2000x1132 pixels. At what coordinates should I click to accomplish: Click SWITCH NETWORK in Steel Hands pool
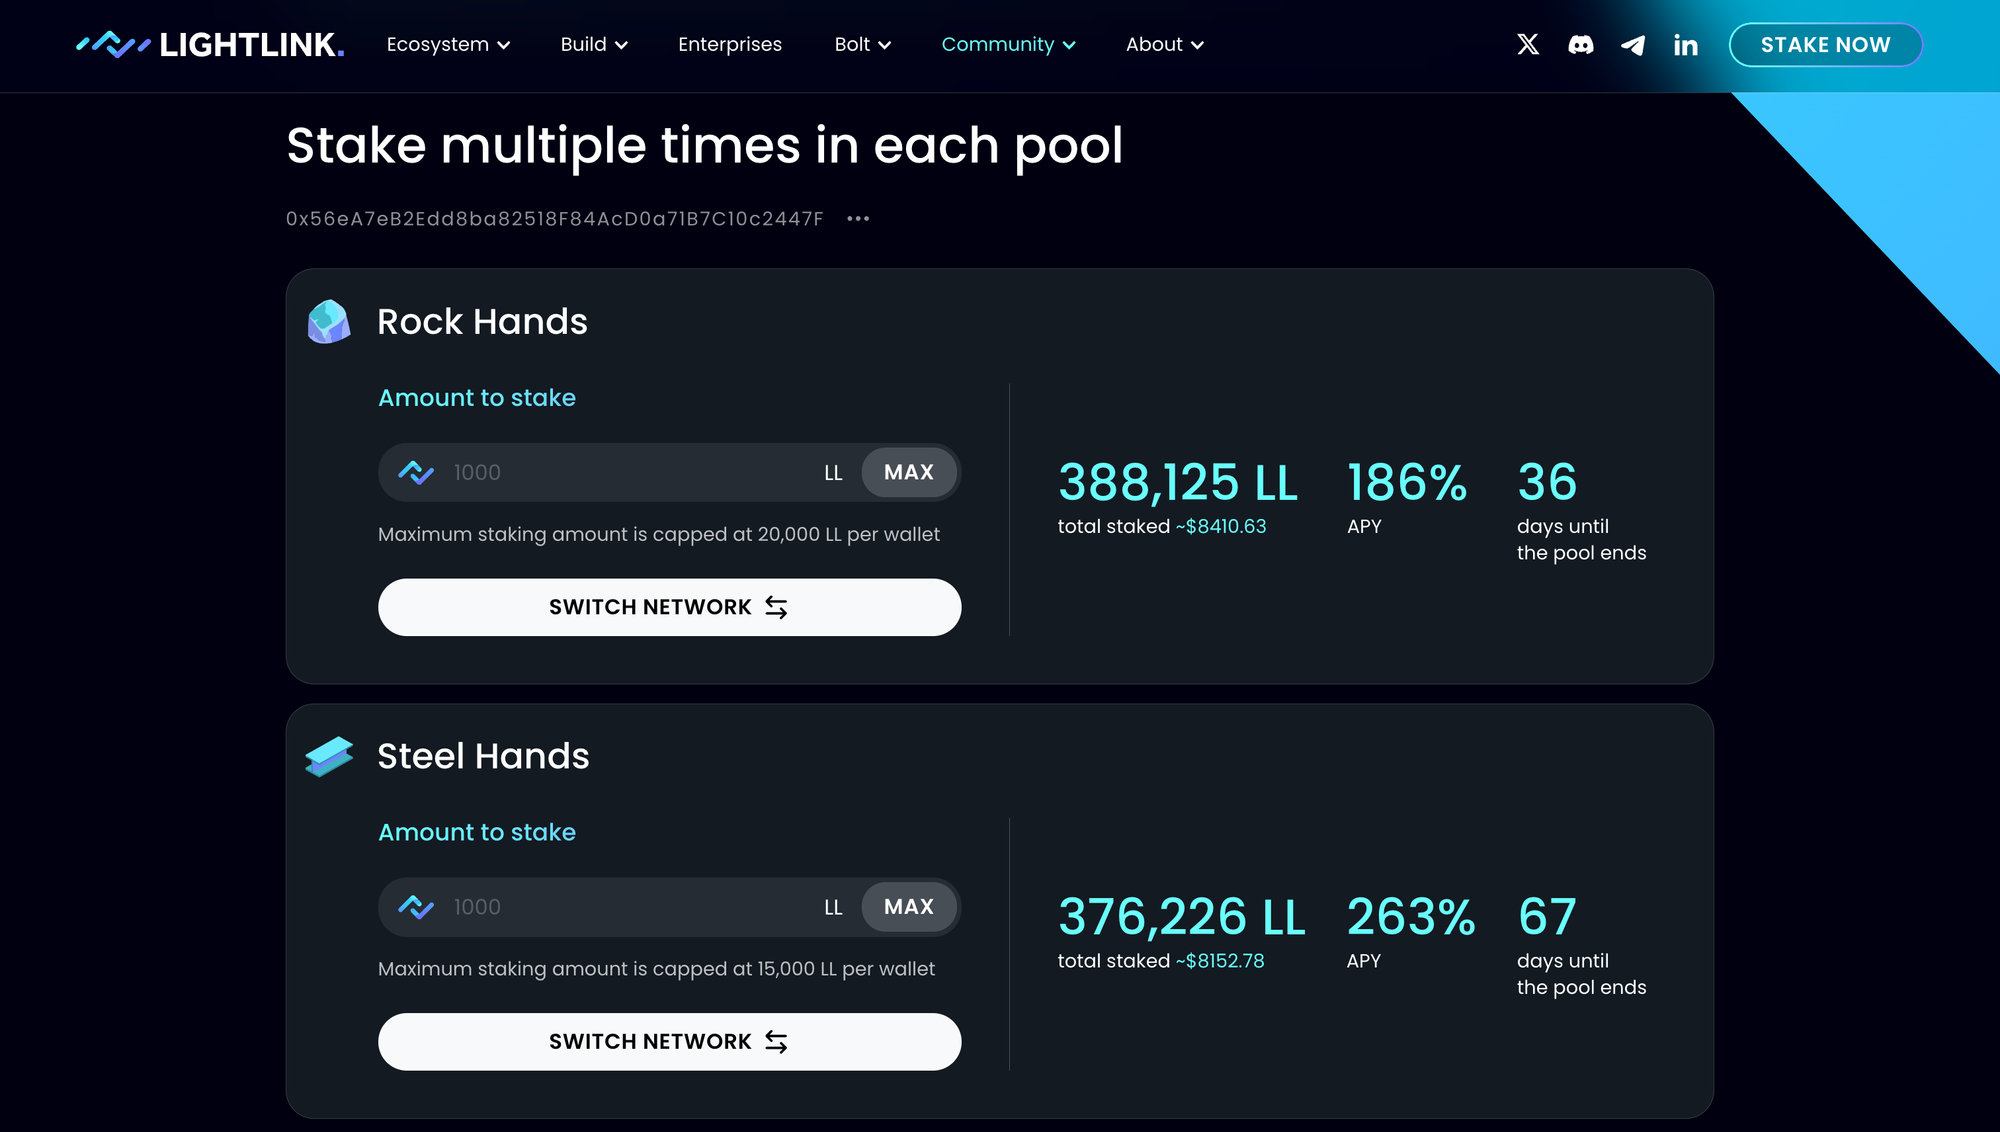pos(669,1042)
